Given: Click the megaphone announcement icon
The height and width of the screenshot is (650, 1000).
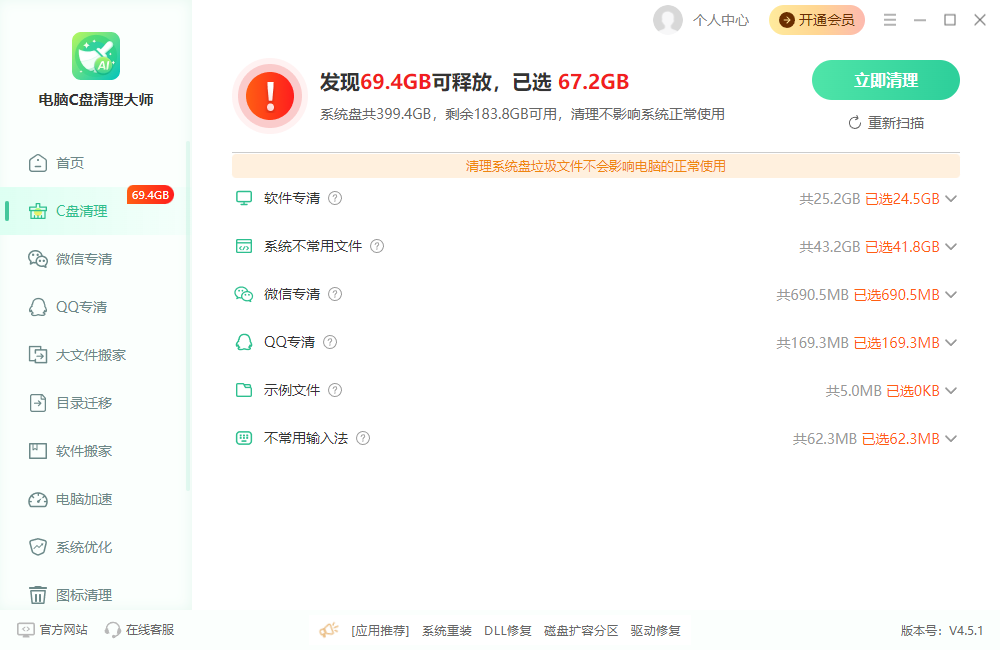Looking at the screenshot, I should pos(329,630).
